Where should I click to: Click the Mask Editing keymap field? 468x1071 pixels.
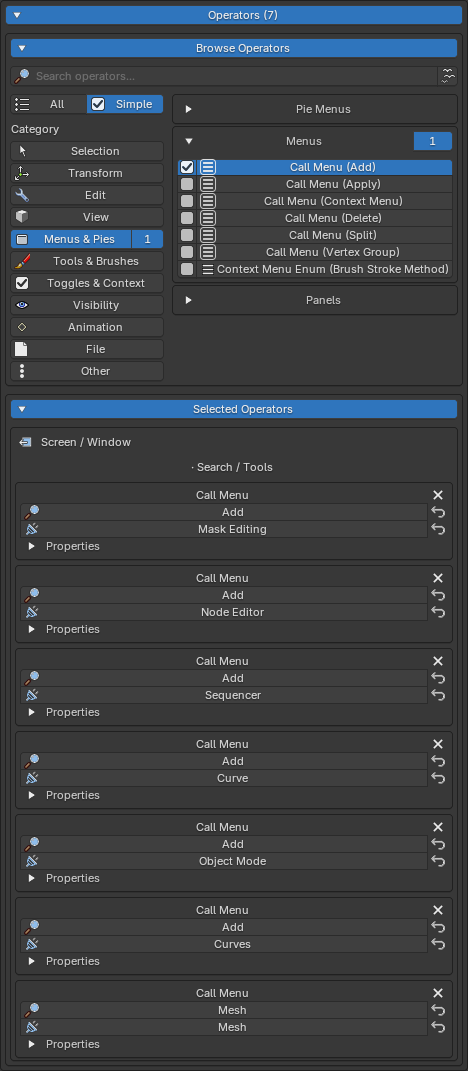coord(224,529)
